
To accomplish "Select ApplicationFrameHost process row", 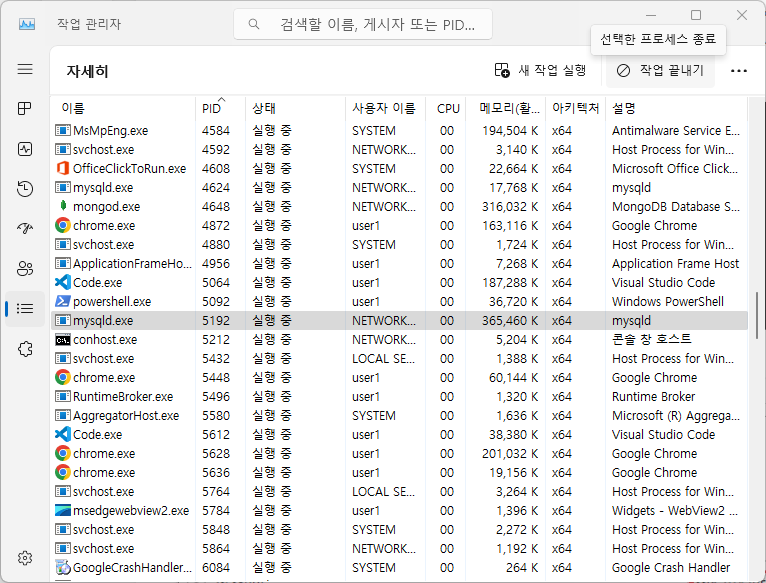I will tap(399, 263).
